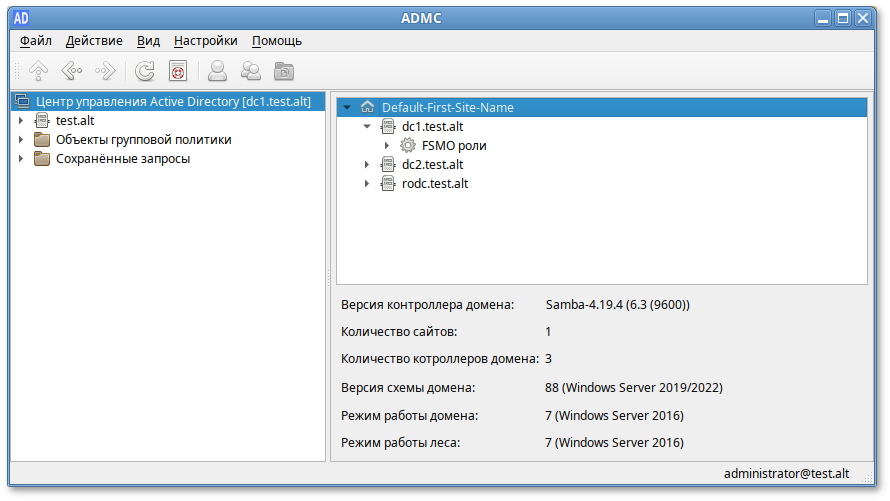The height and width of the screenshot is (501, 890).
Task: Click the folder icon of Объекты групповой политики
Action: (42, 140)
